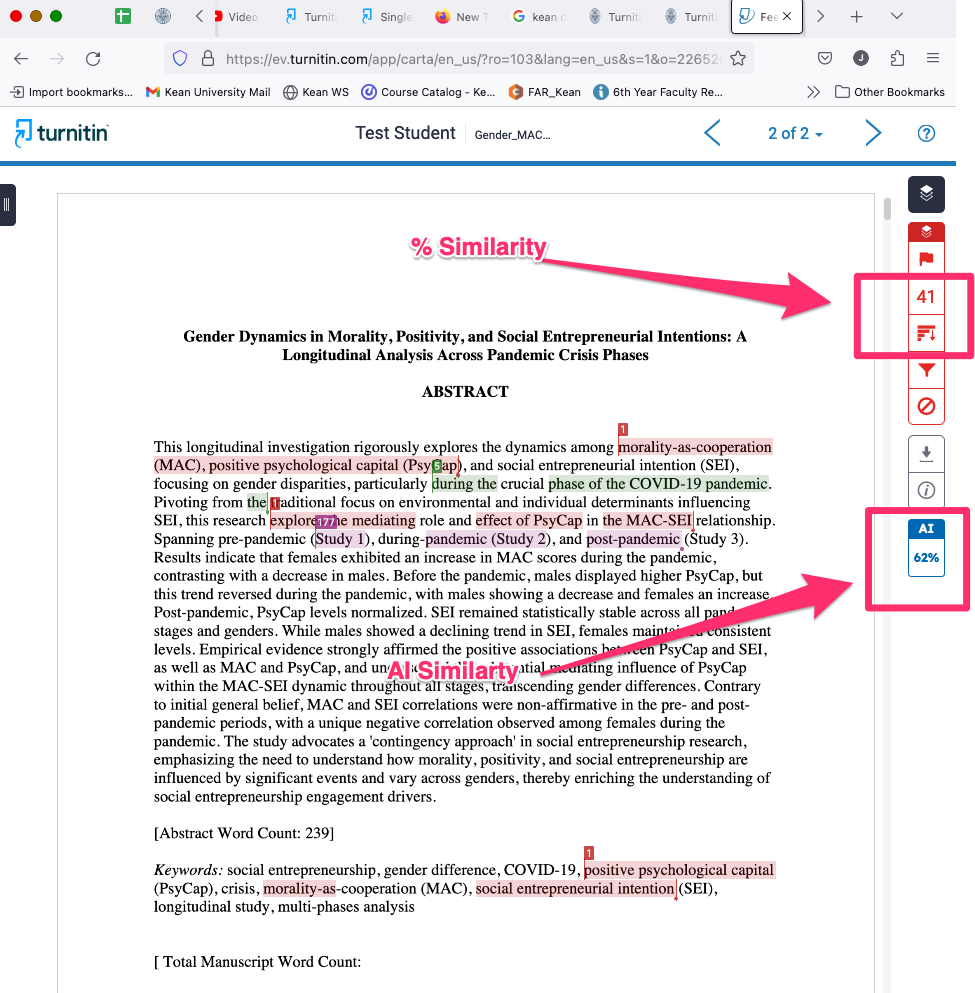Switch to the 'Single' tab
The width and height of the screenshot is (975, 993).
pyautogui.click(x=387, y=17)
